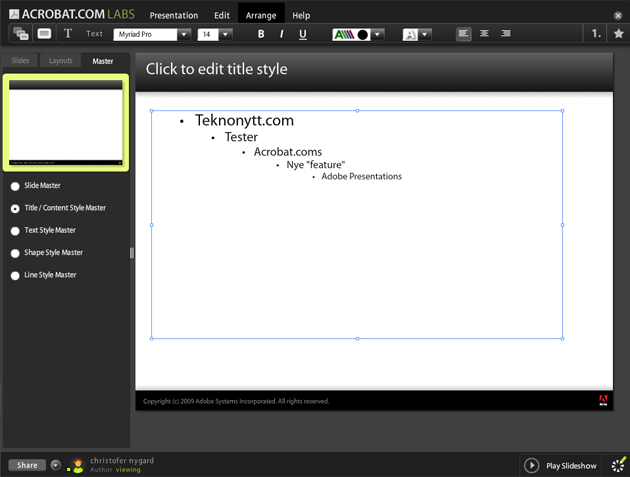Center-align the text
The height and width of the screenshot is (477, 630).
pos(484,34)
